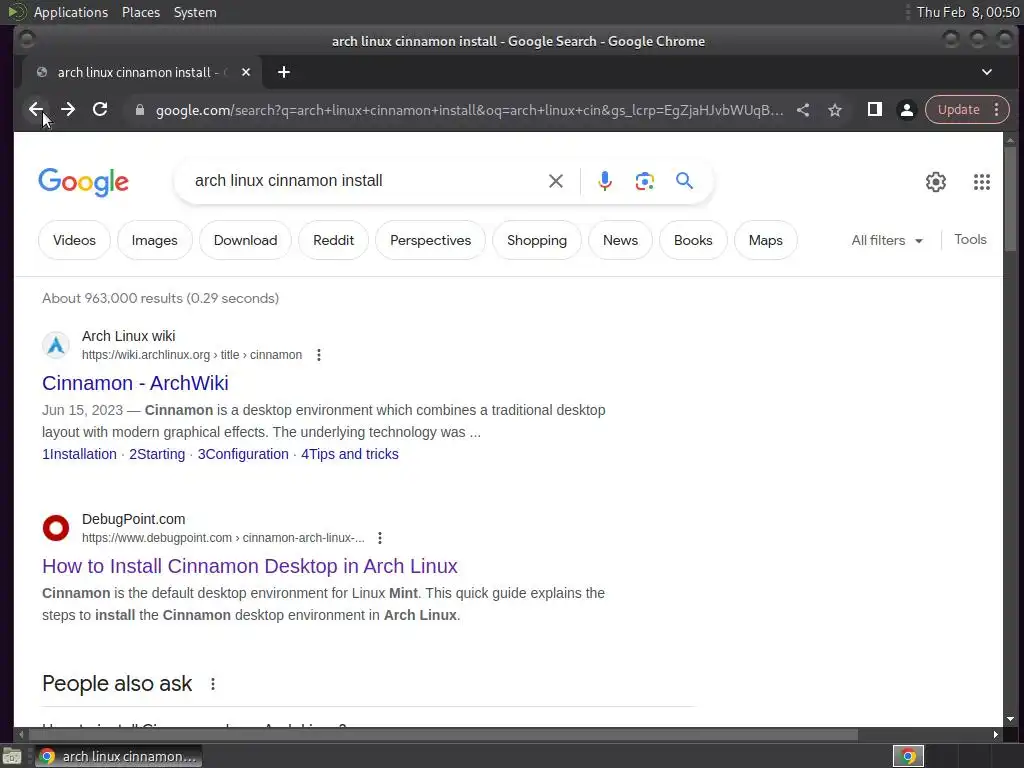Bookmark this page with the star icon
Image resolution: width=1024 pixels, height=768 pixels.
tap(835, 110)
